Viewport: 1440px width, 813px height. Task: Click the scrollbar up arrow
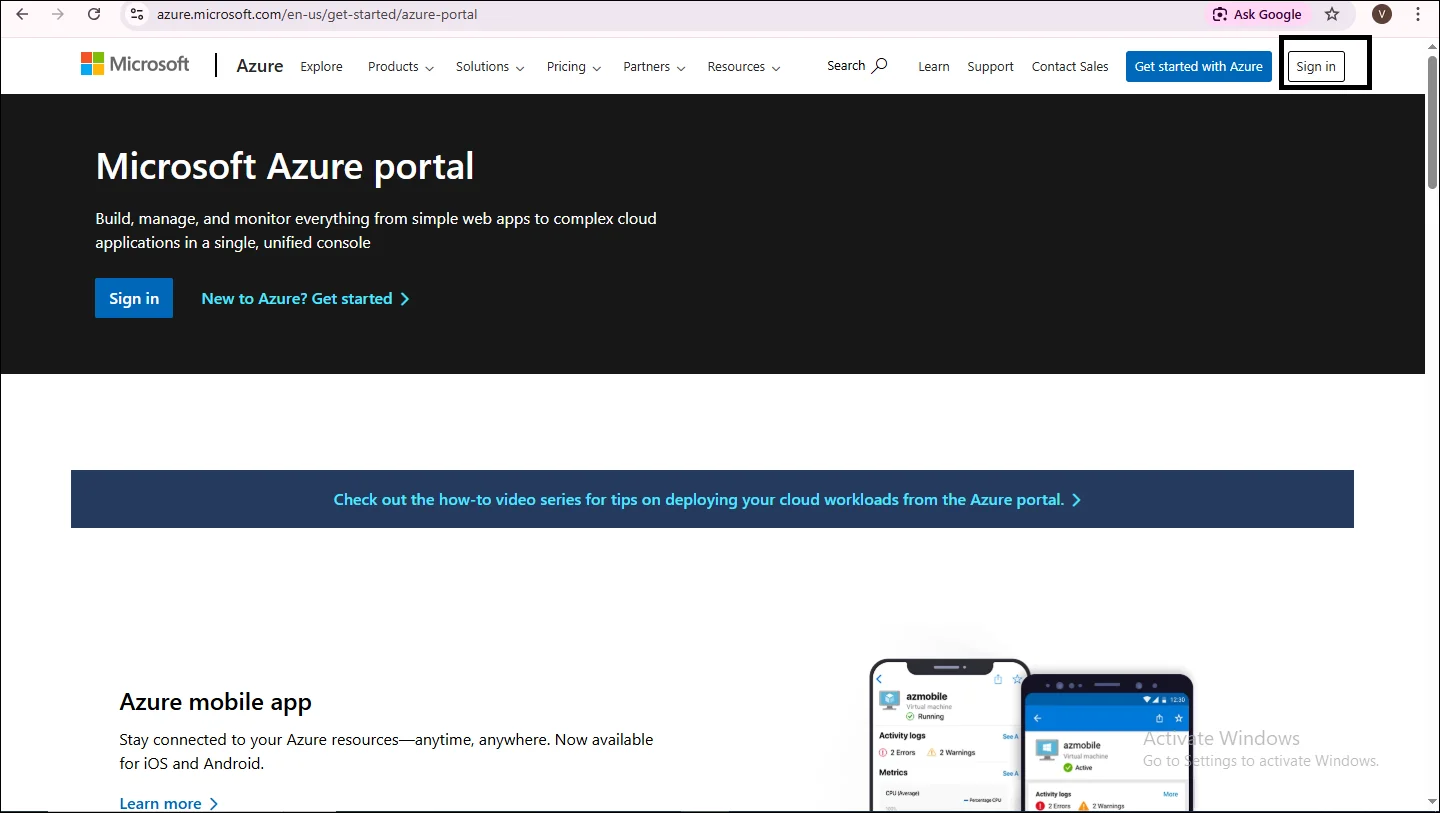pos(1432,46)
